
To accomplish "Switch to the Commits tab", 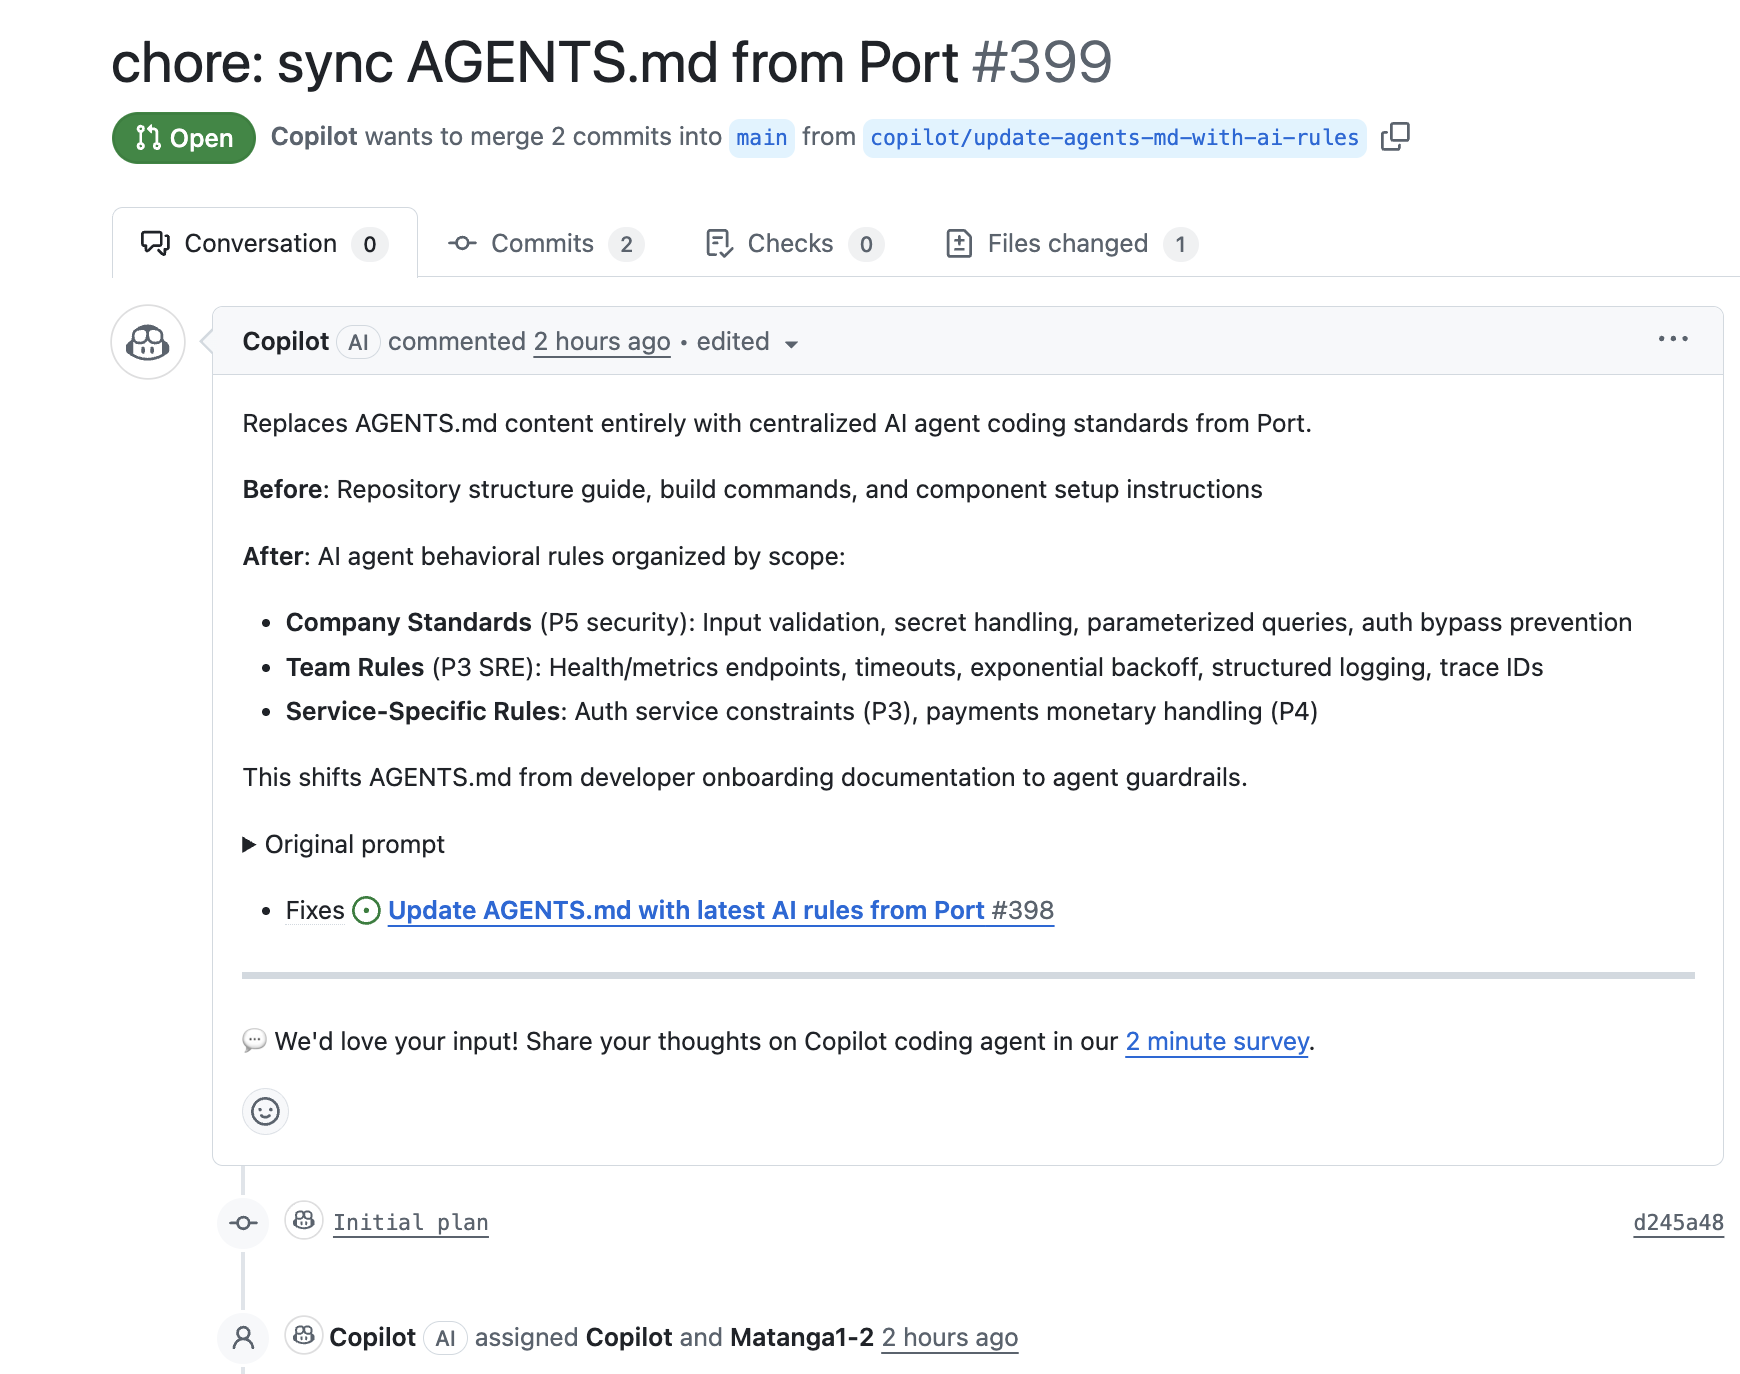I will tap(545, 244).
